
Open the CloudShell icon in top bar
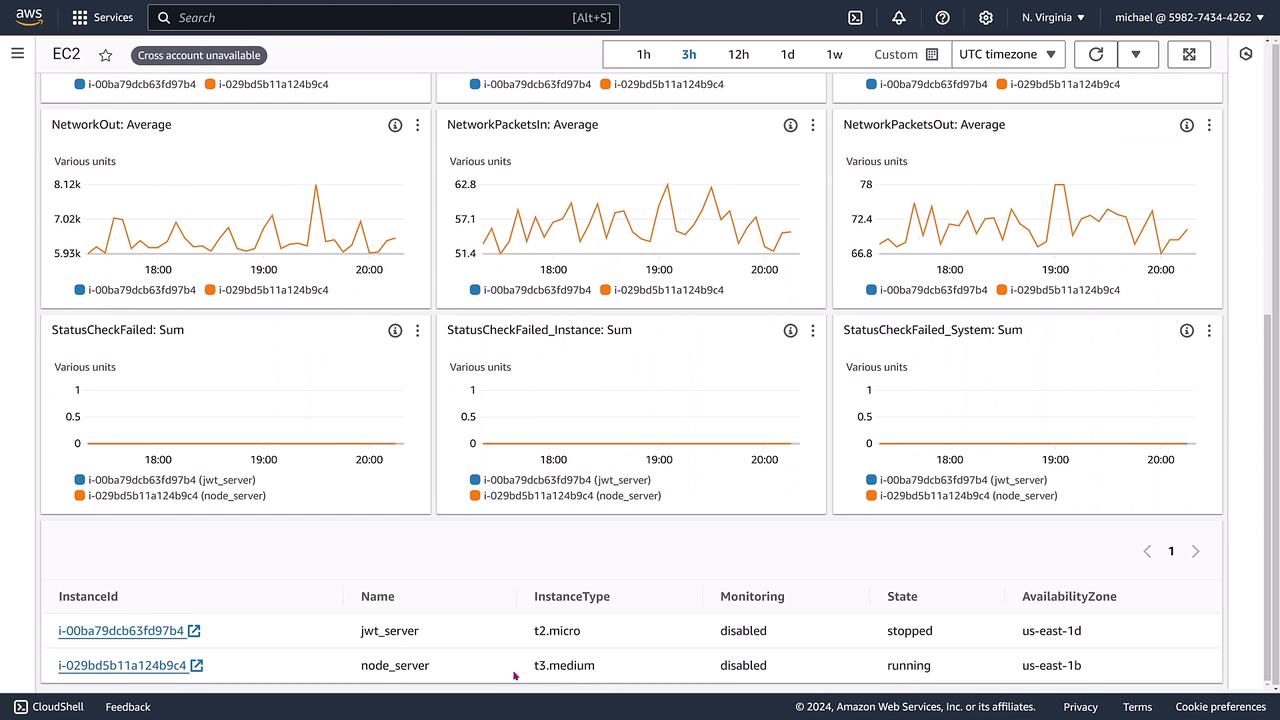(x=855, y=18)
